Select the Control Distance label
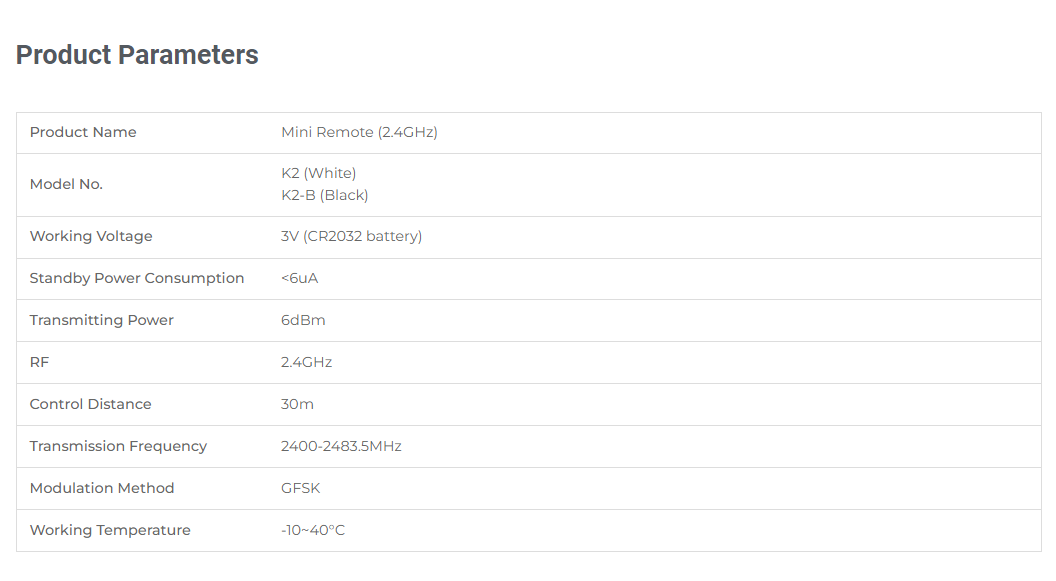 [x=90, y=404]
